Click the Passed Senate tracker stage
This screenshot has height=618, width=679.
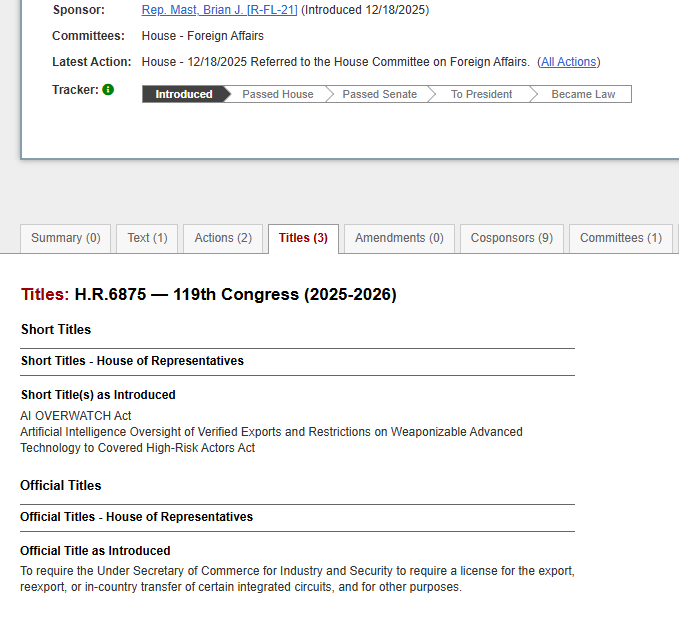[x=380, y=94]
